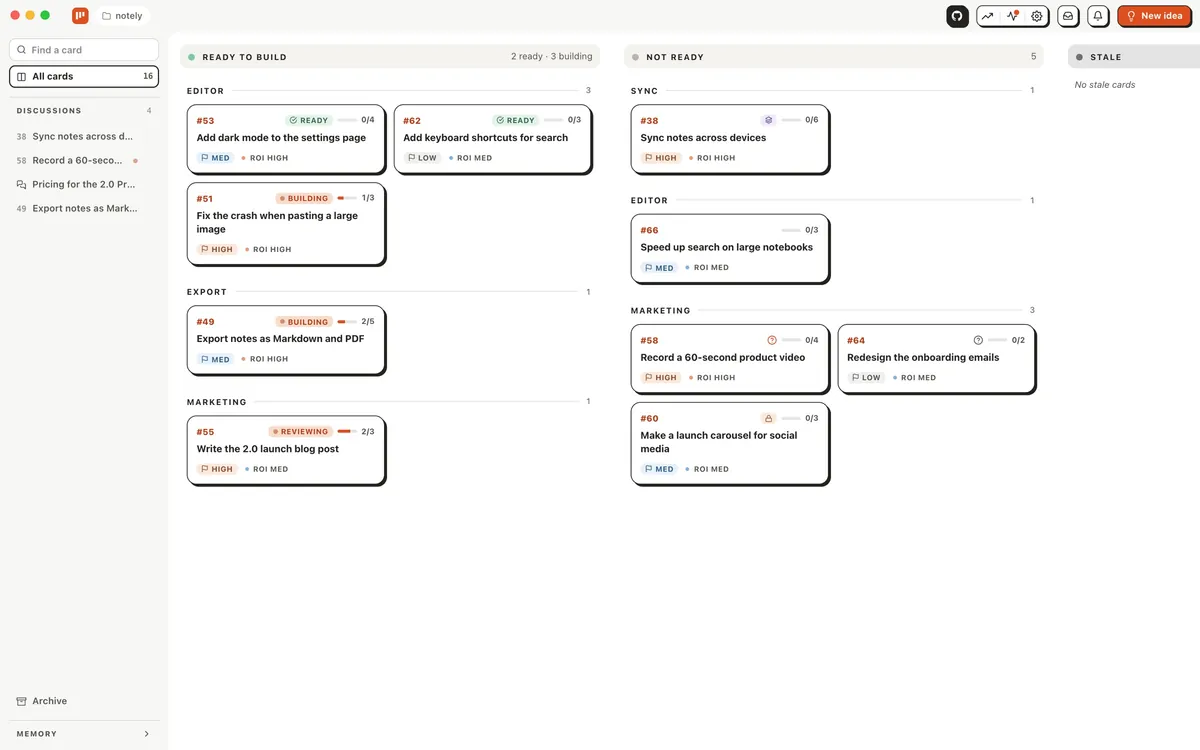Click the HIGH priority flag on card #38

tap(661, 158)
